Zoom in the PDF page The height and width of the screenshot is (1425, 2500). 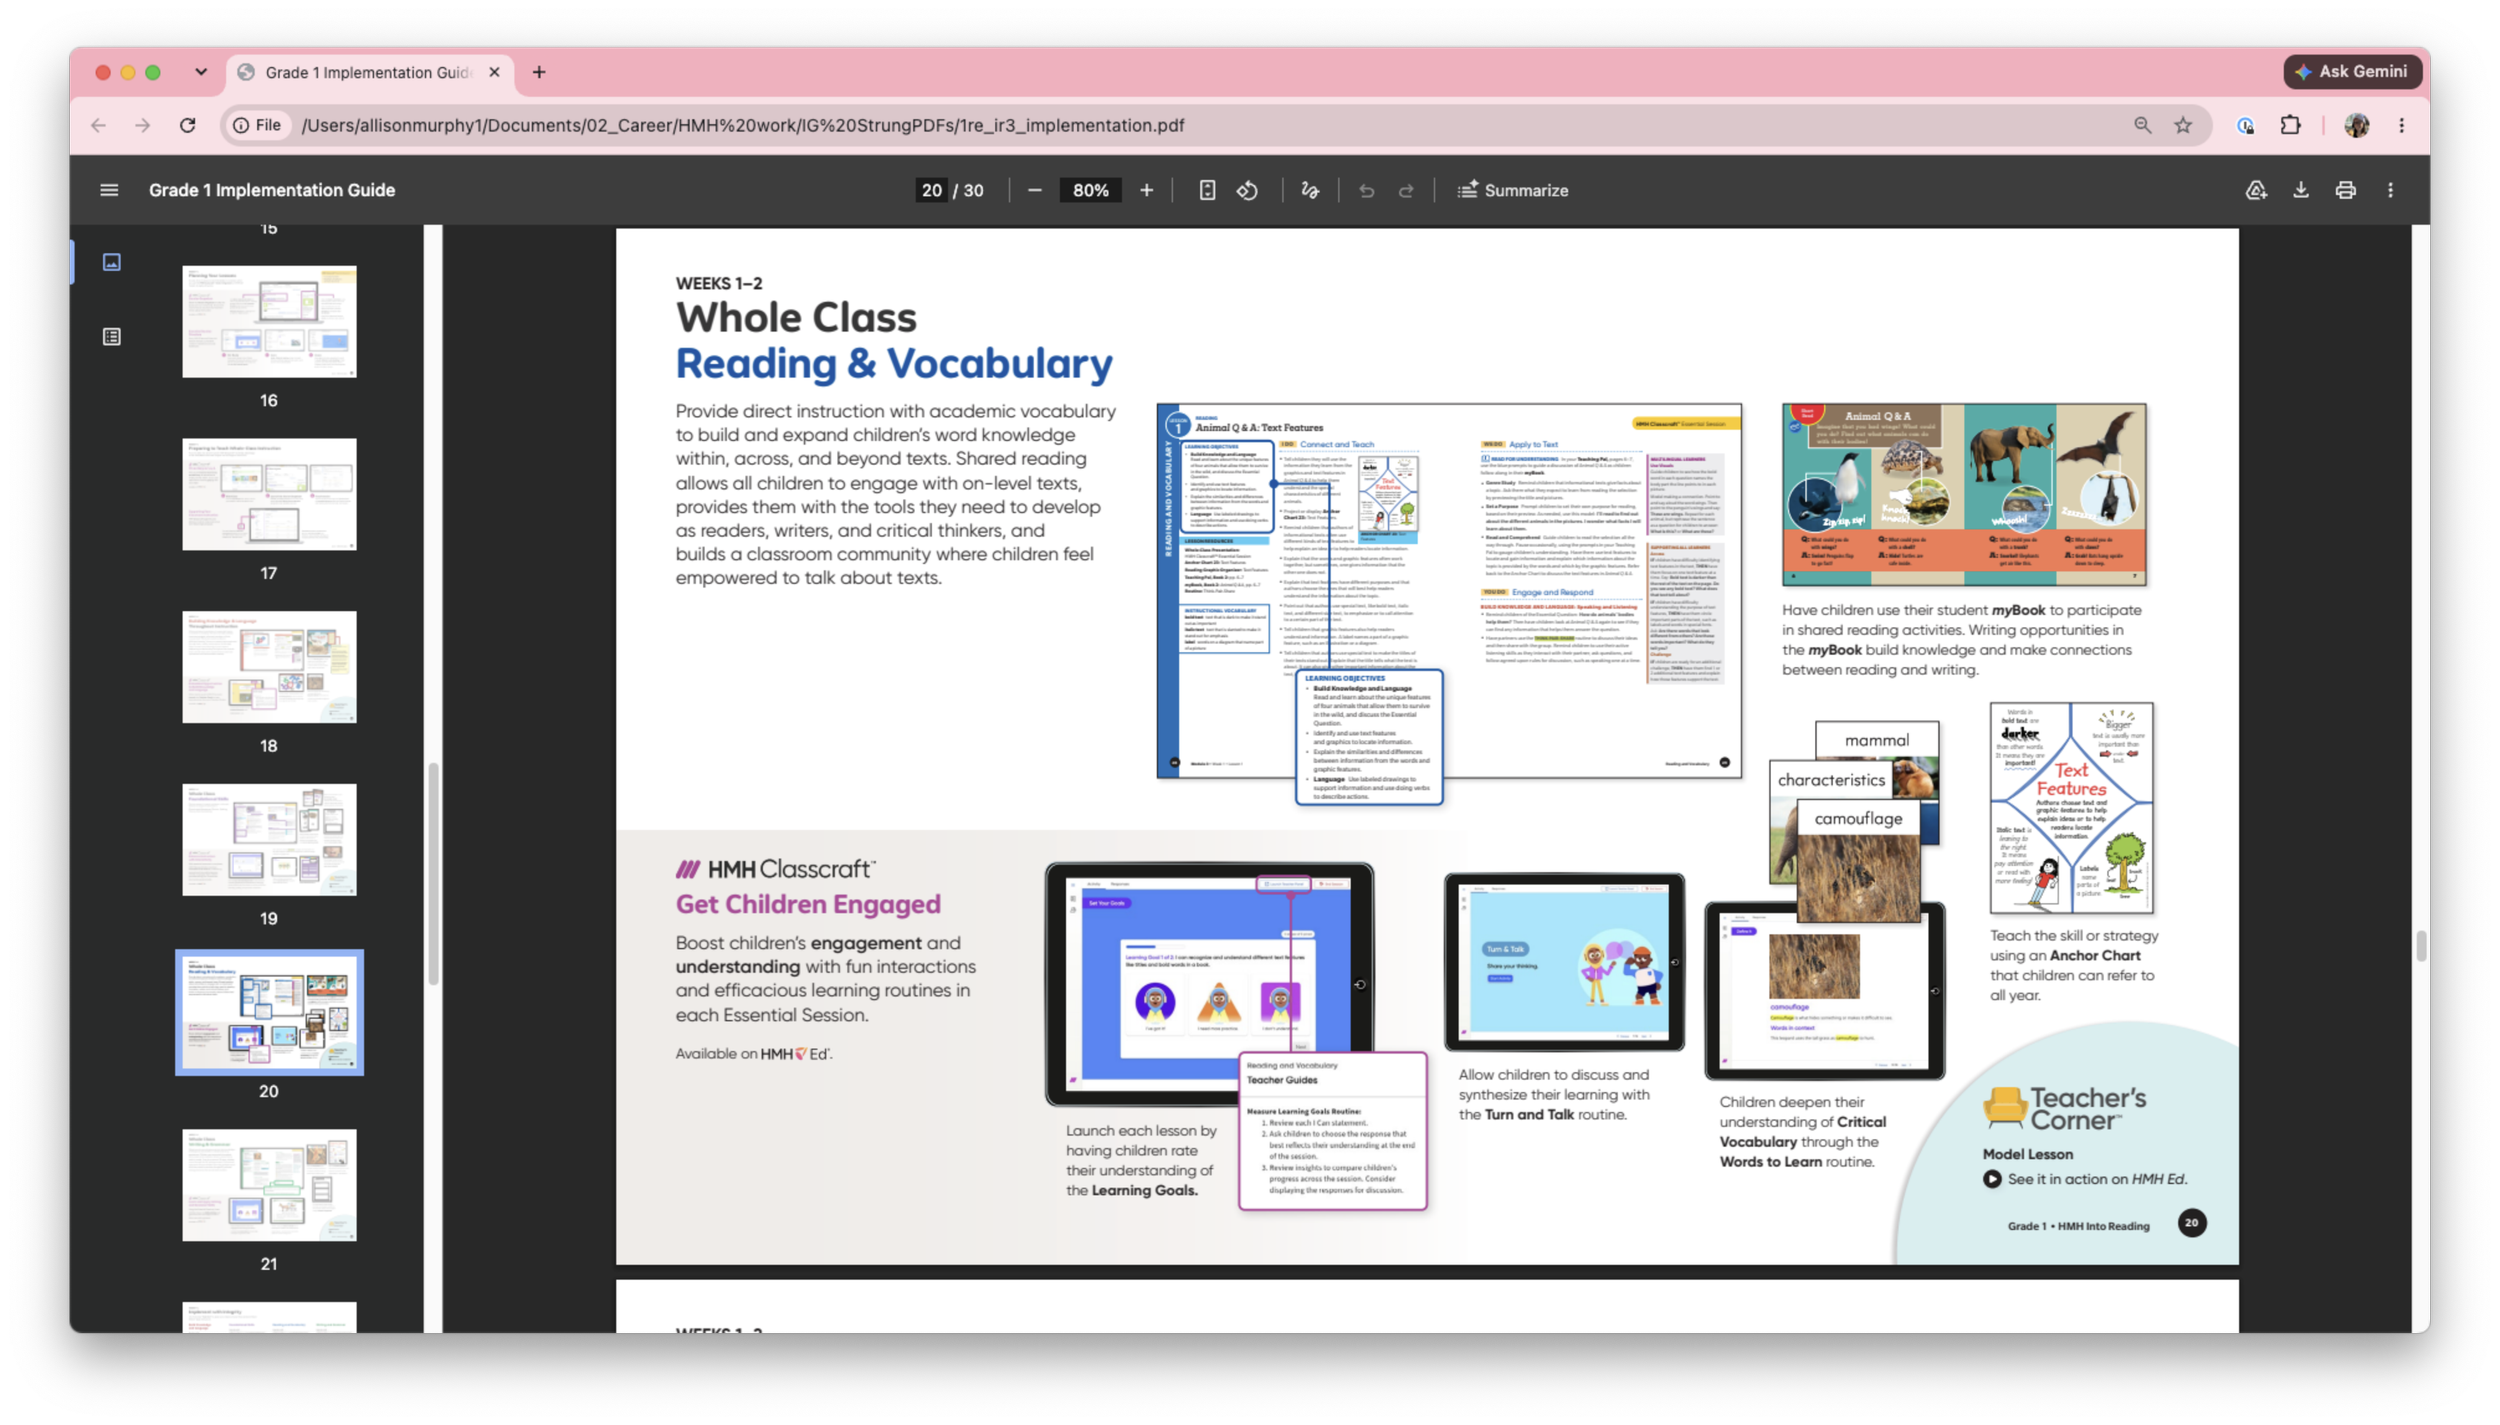point(1146,190)
